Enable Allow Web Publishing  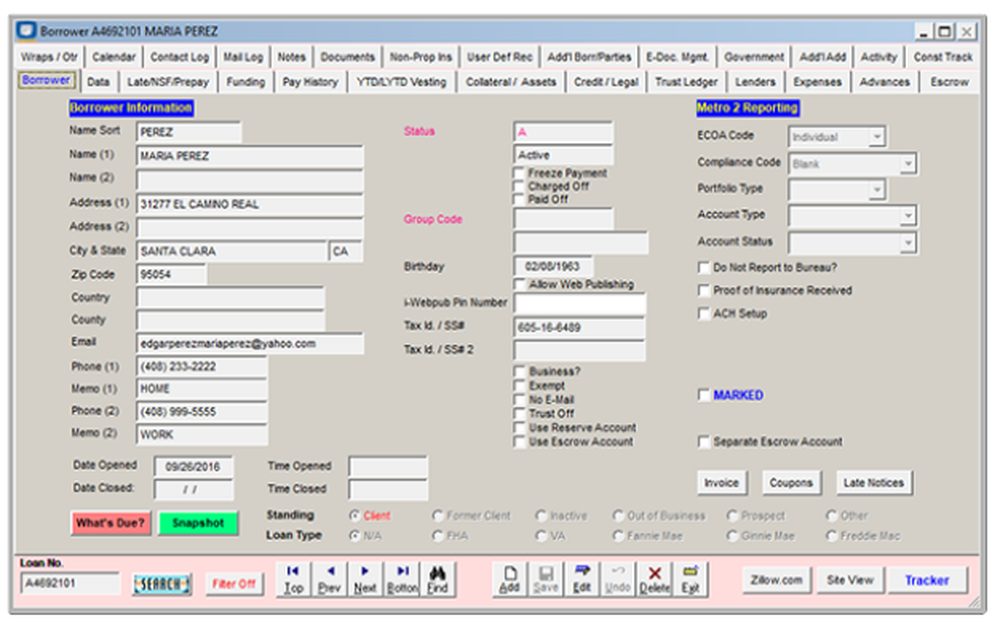click(x=520, y=285)
